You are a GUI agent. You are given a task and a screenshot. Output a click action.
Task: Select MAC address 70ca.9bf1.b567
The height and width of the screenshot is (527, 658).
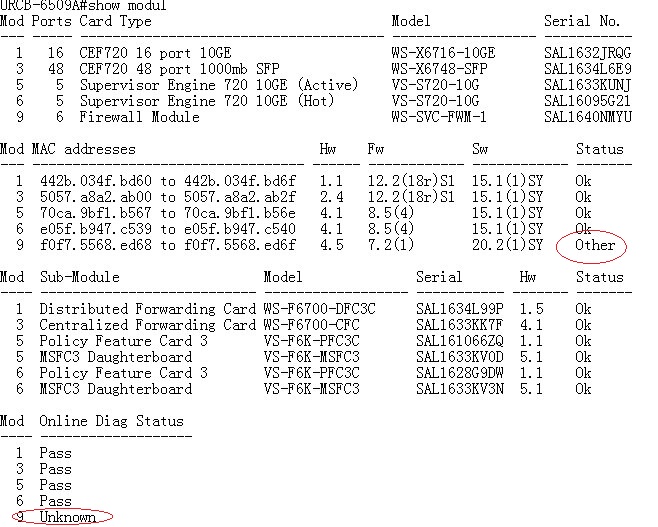point(96,213)
